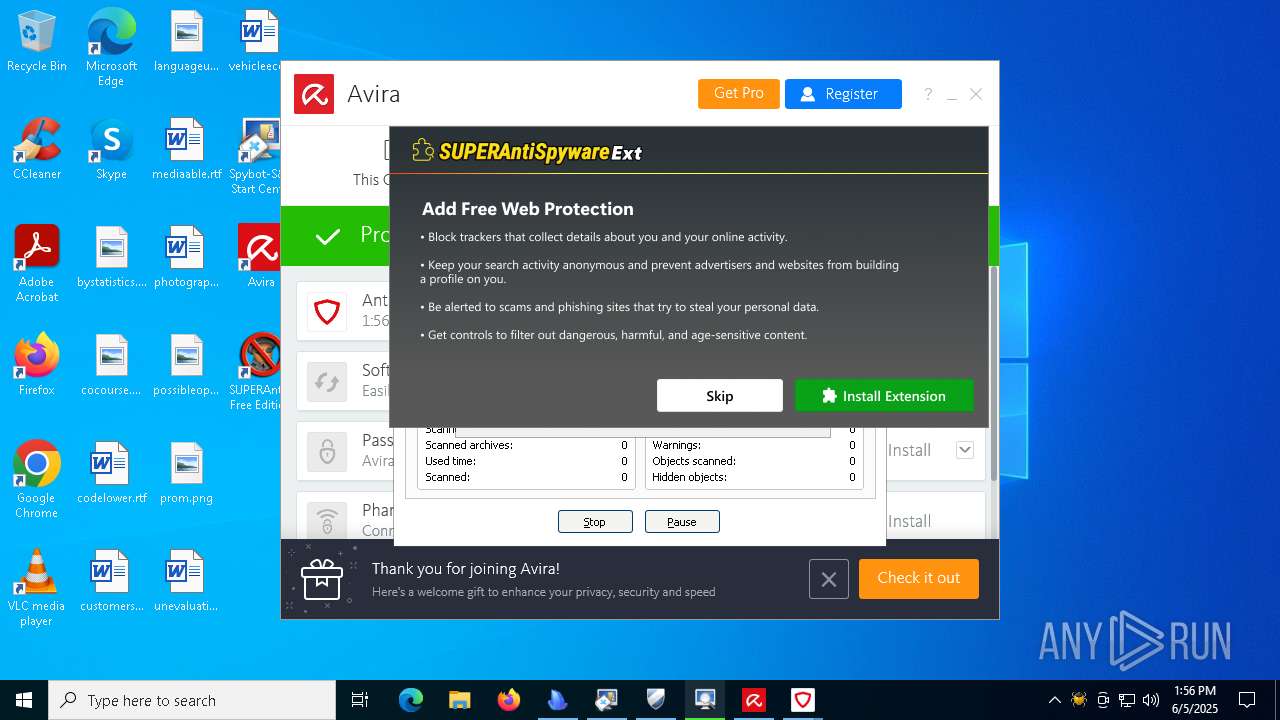Open network status tray icon
The width and height of the screenshot is (1280, 720).
1127,700
